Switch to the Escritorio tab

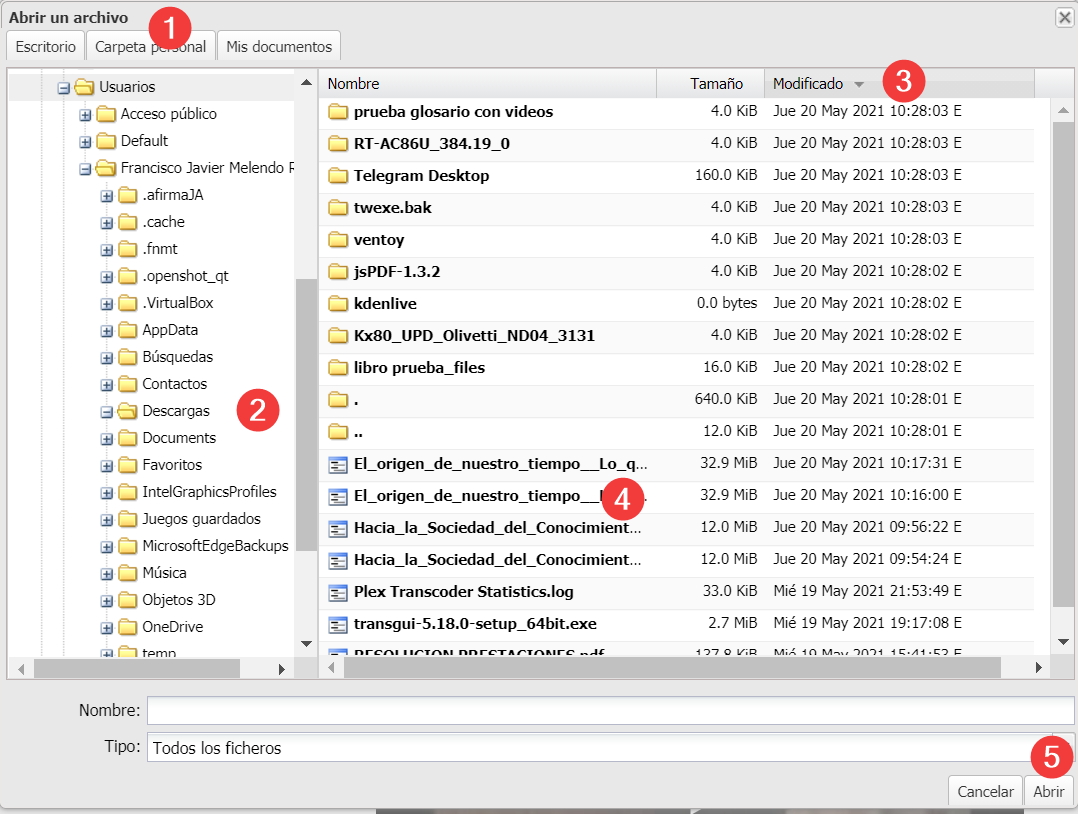[x=45, y=46]
